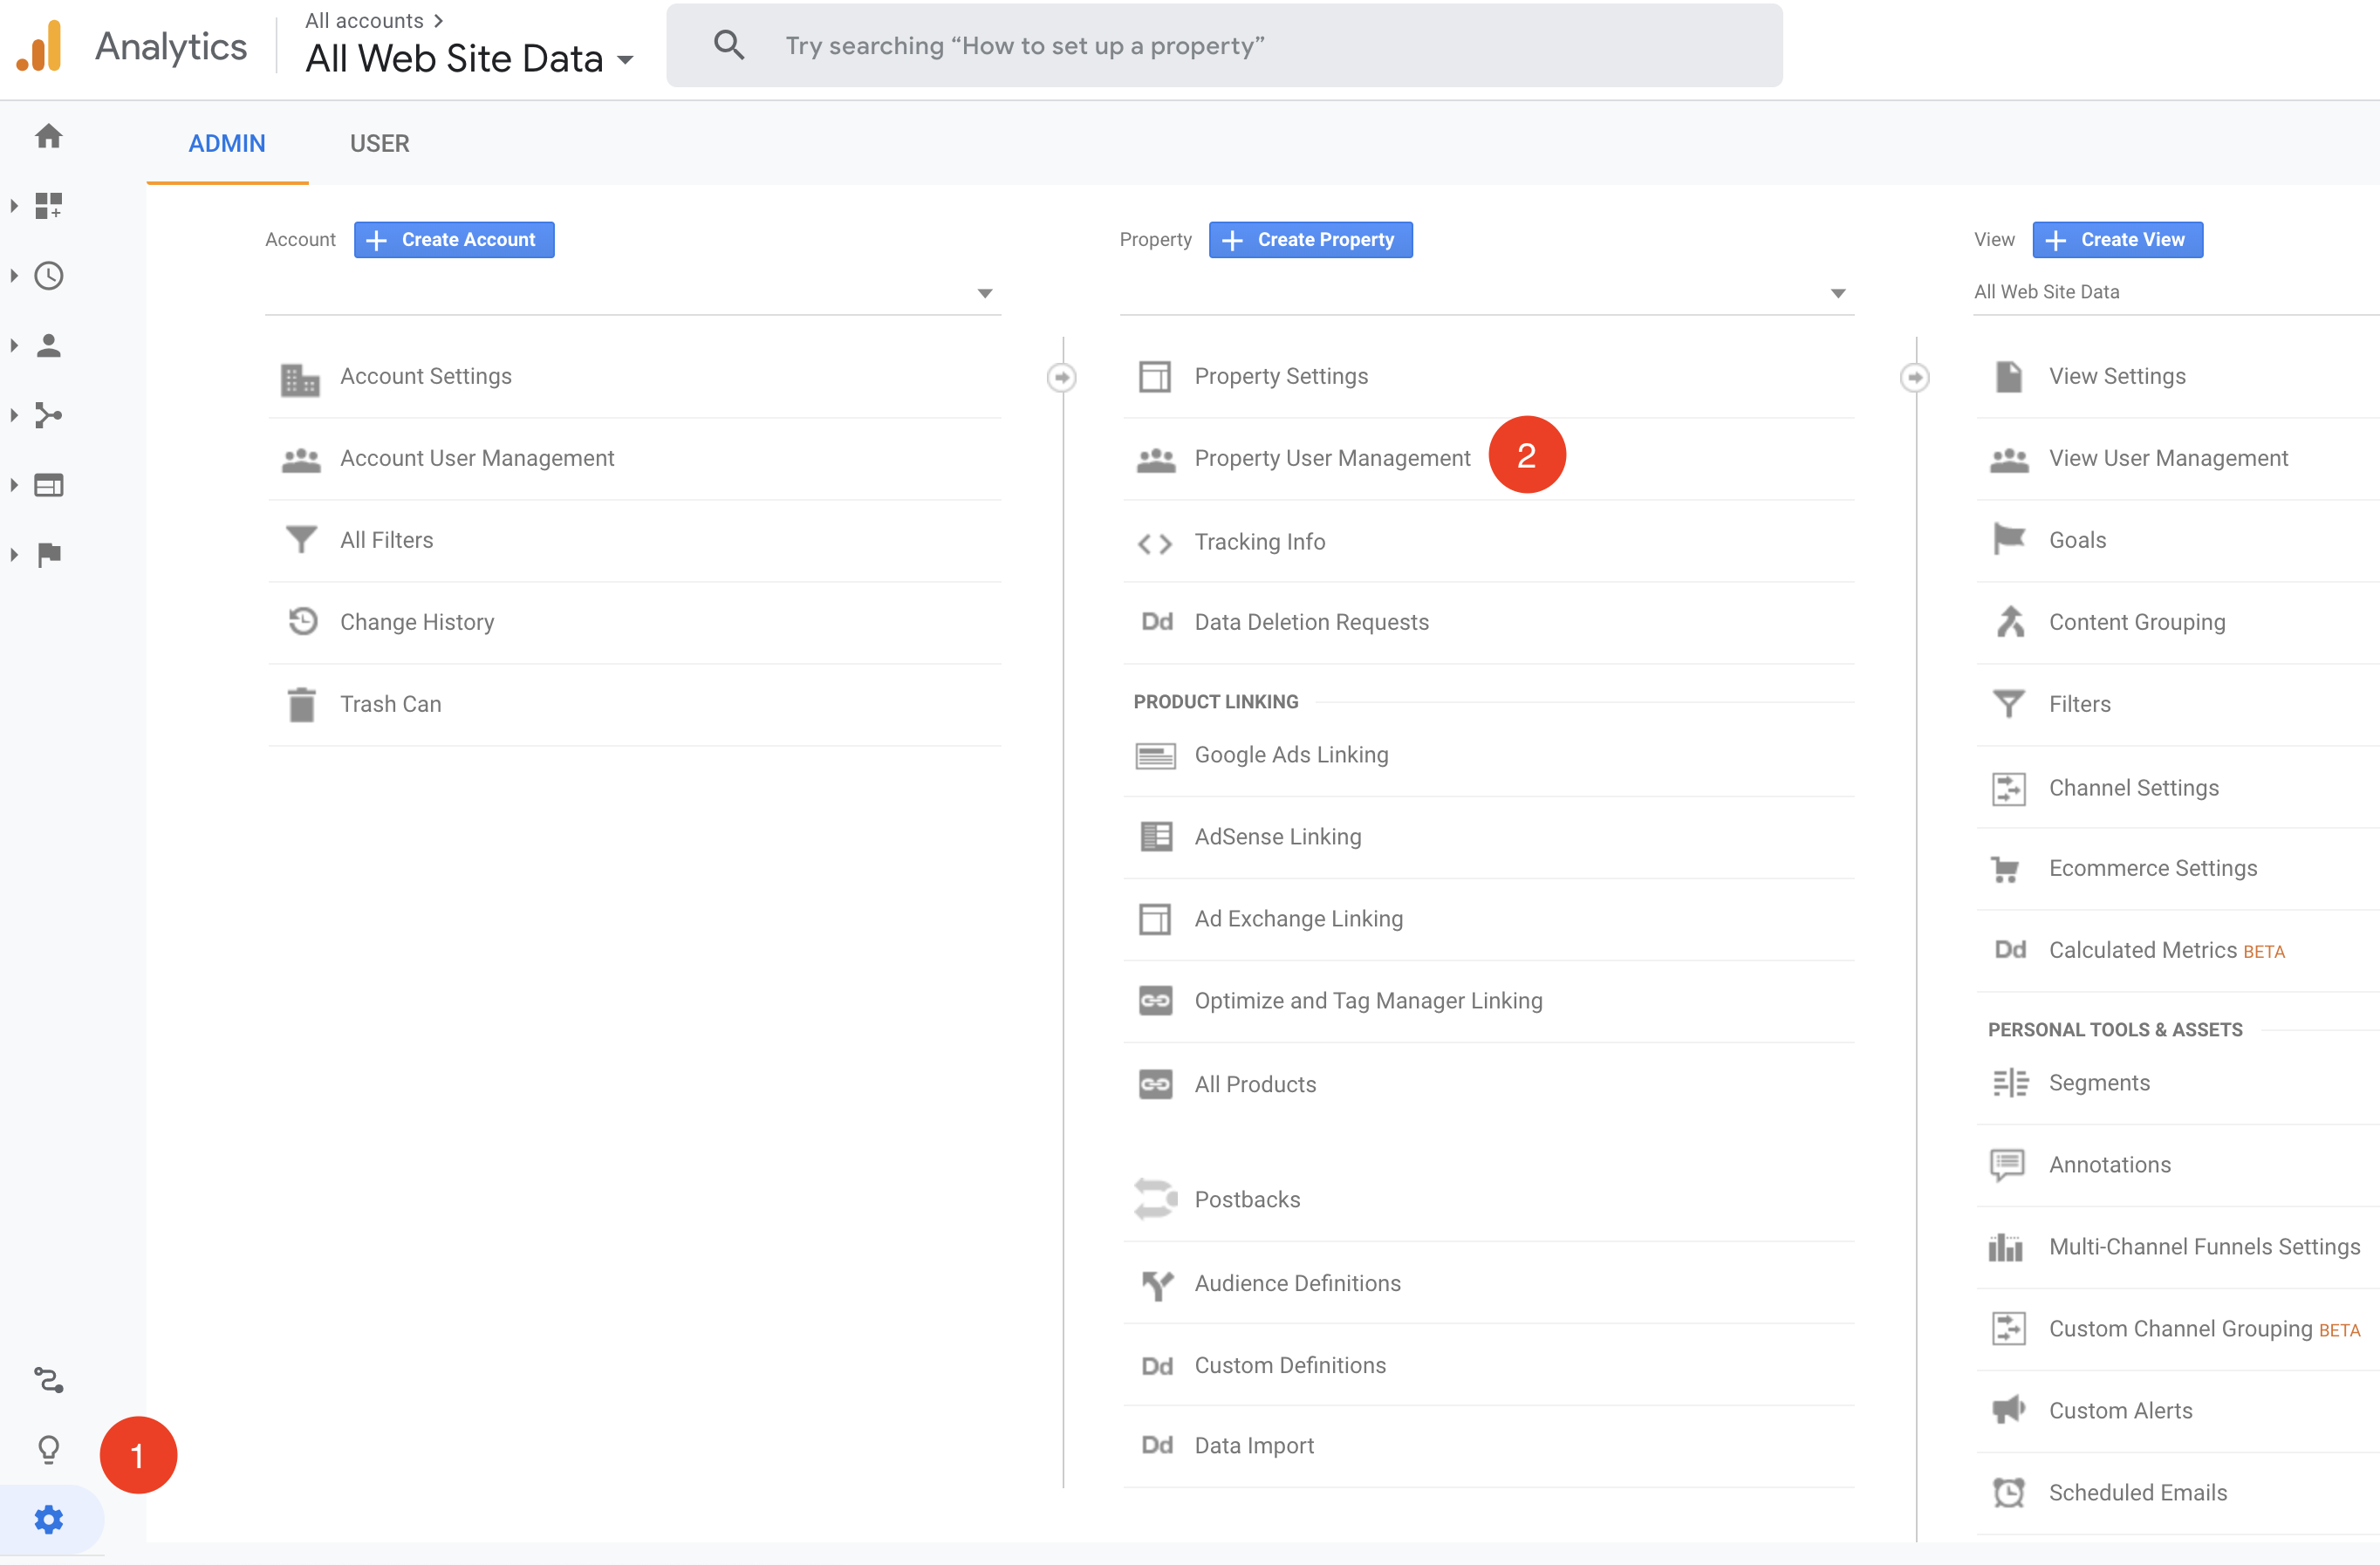Click the Admin gear icon
Screen dimensions: 2380x1565
[x=48, y=1520]
